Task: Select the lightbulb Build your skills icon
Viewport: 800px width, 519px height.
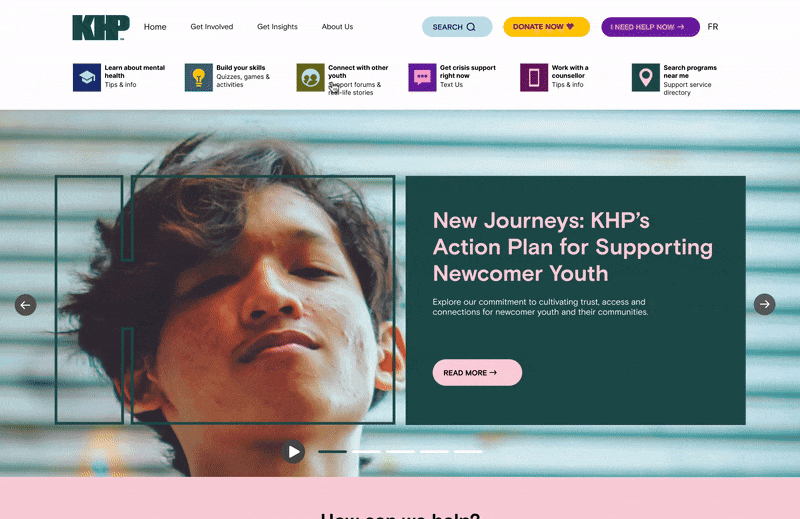Action: [x=198, y=78]
